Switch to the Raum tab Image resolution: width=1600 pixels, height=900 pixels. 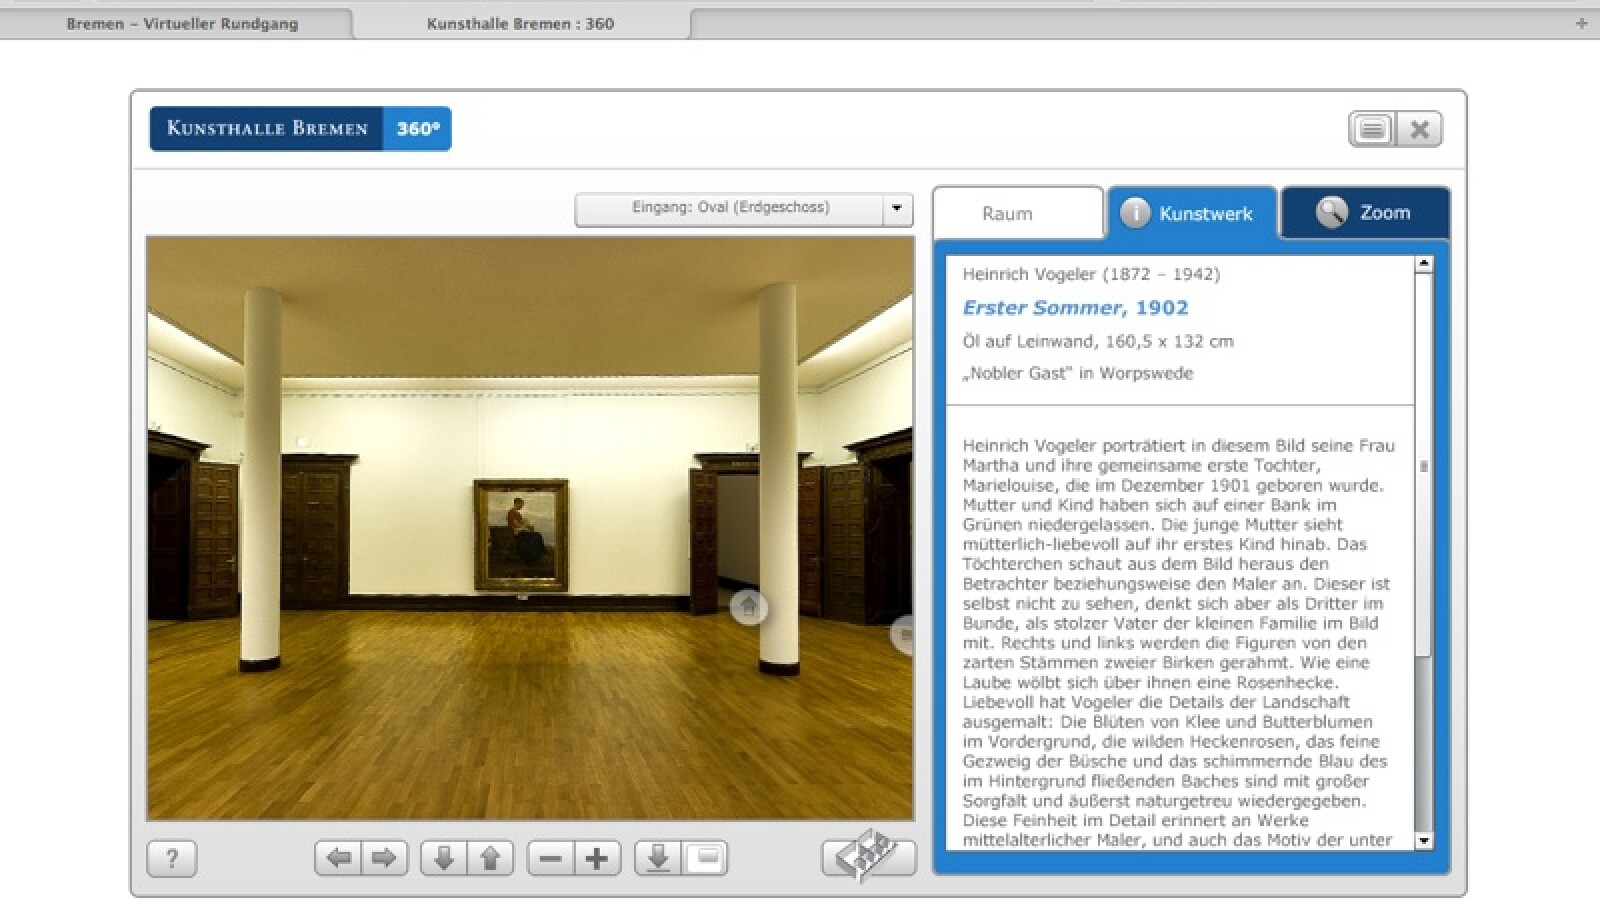point(1007,214)
